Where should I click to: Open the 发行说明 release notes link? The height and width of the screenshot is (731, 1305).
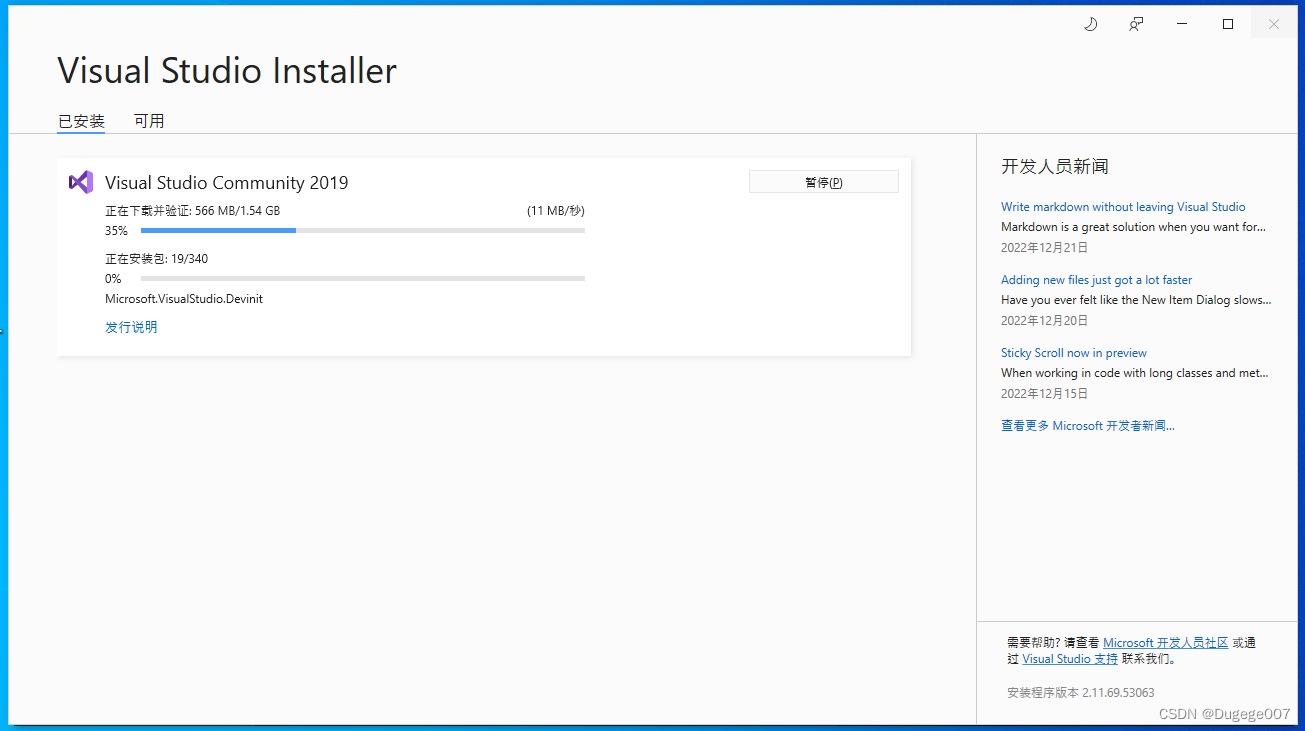click(131, 327)
